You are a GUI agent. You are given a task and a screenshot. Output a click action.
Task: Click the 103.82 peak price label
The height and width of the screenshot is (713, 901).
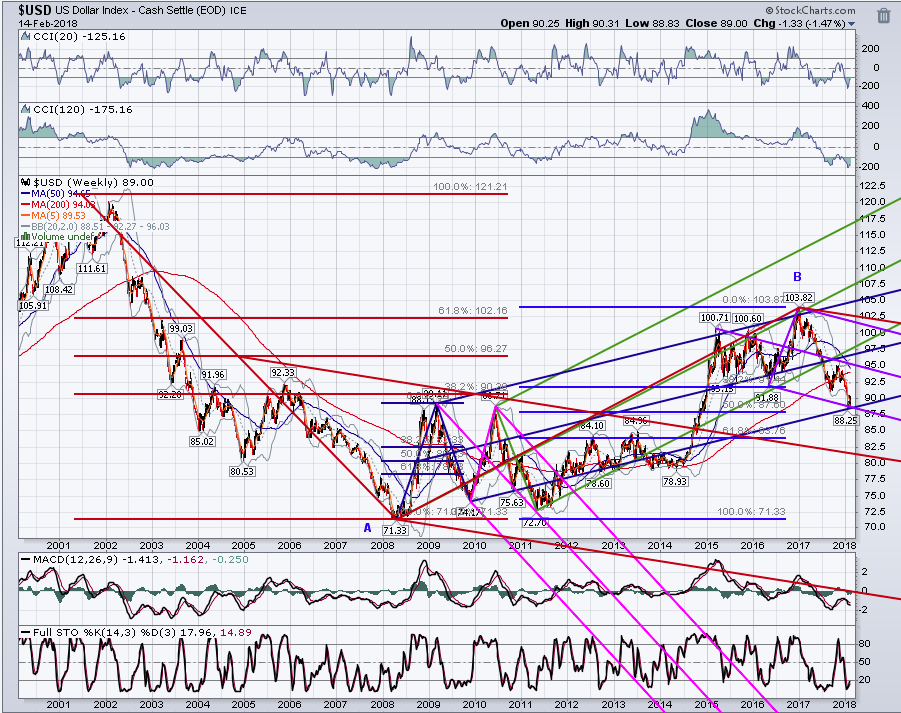(799, 298)
